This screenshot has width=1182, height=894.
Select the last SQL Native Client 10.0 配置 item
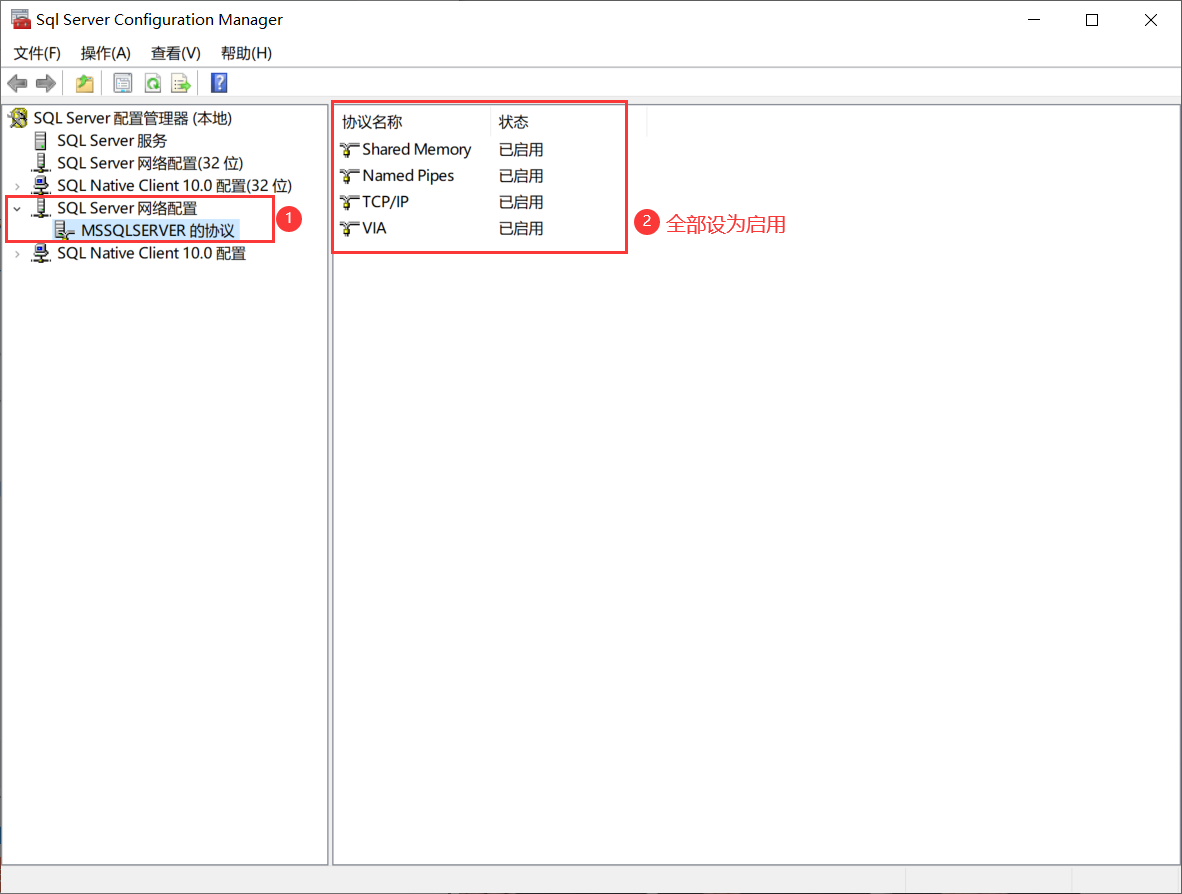coord(152,253)
